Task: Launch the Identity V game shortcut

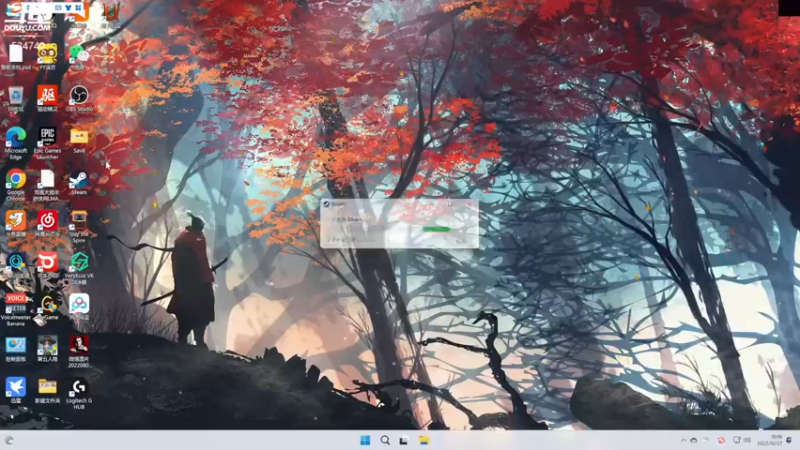Action: click(47, 348)
